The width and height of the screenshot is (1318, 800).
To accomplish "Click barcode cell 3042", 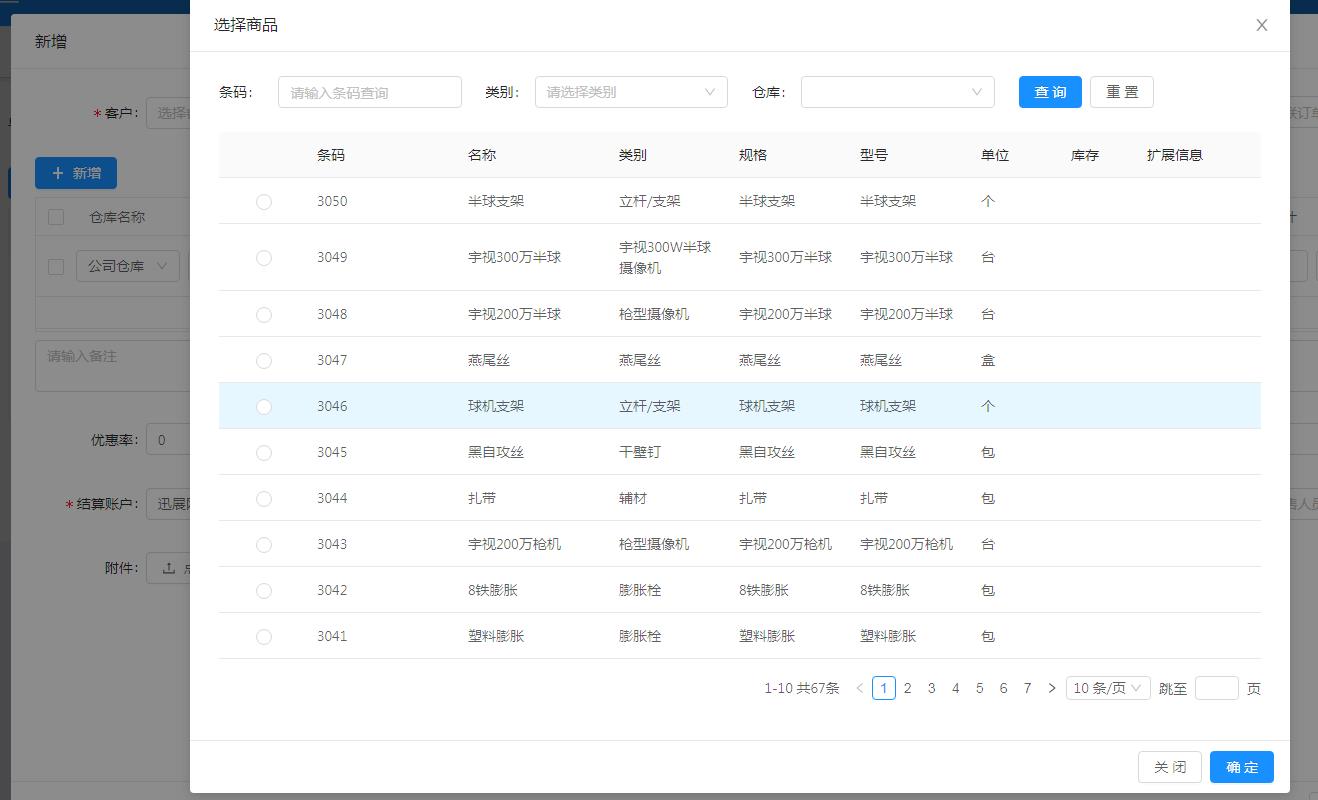I will tap(332, 590).
